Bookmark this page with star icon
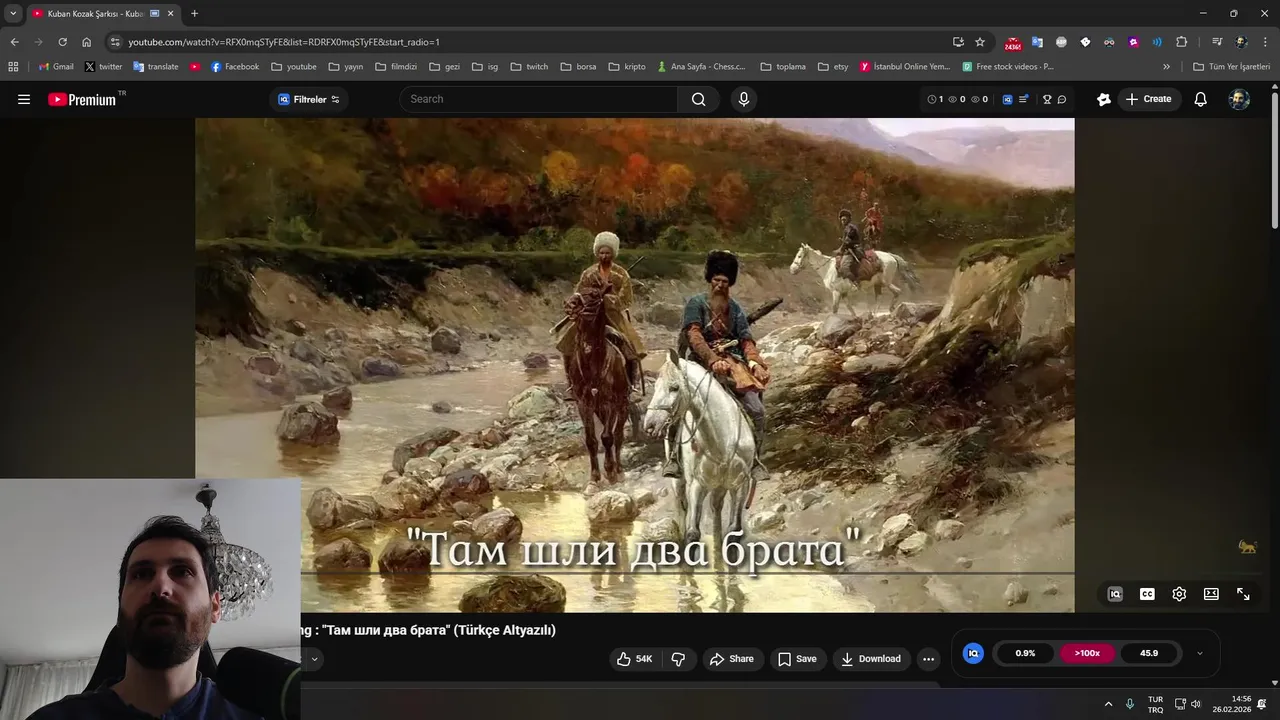This screenshot has height=720, width=1280. 980,42
